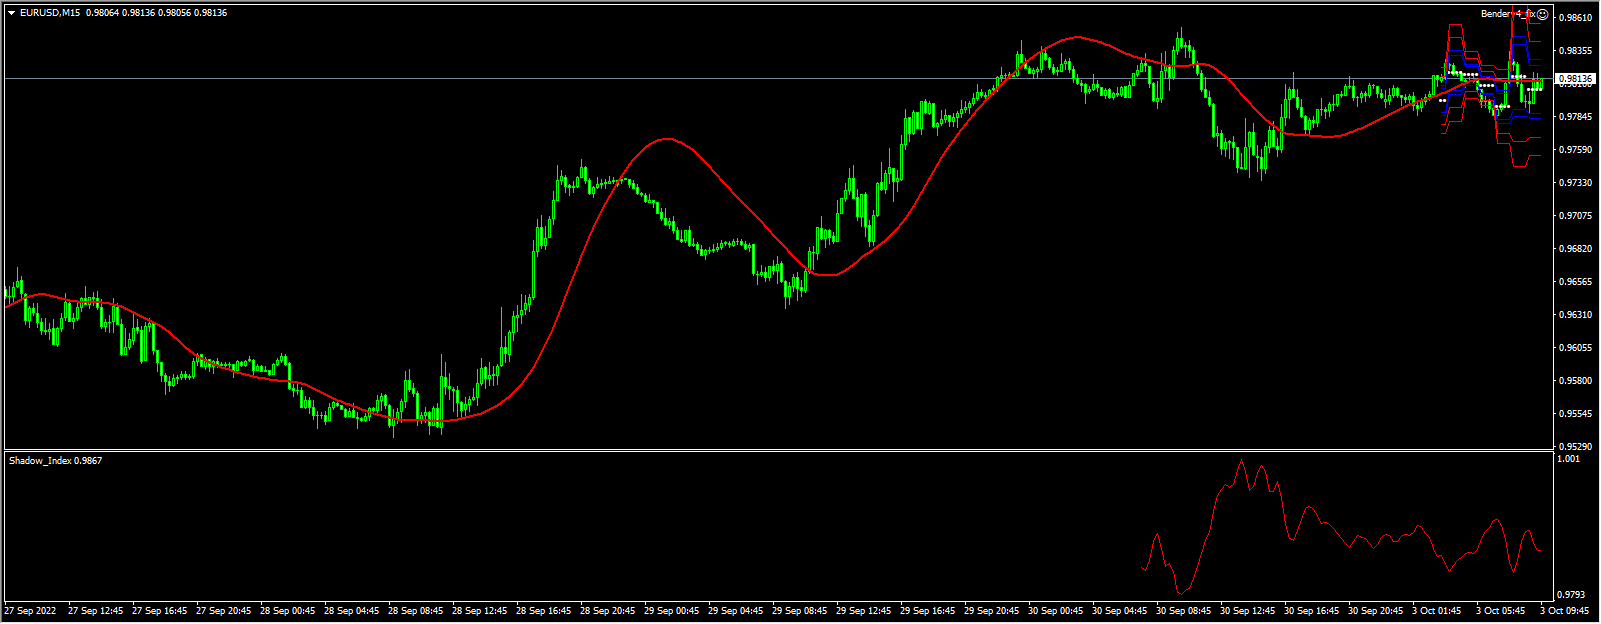
Task: Click the 29 Sep 16:45 time label
Action: (x=928, y=610)
